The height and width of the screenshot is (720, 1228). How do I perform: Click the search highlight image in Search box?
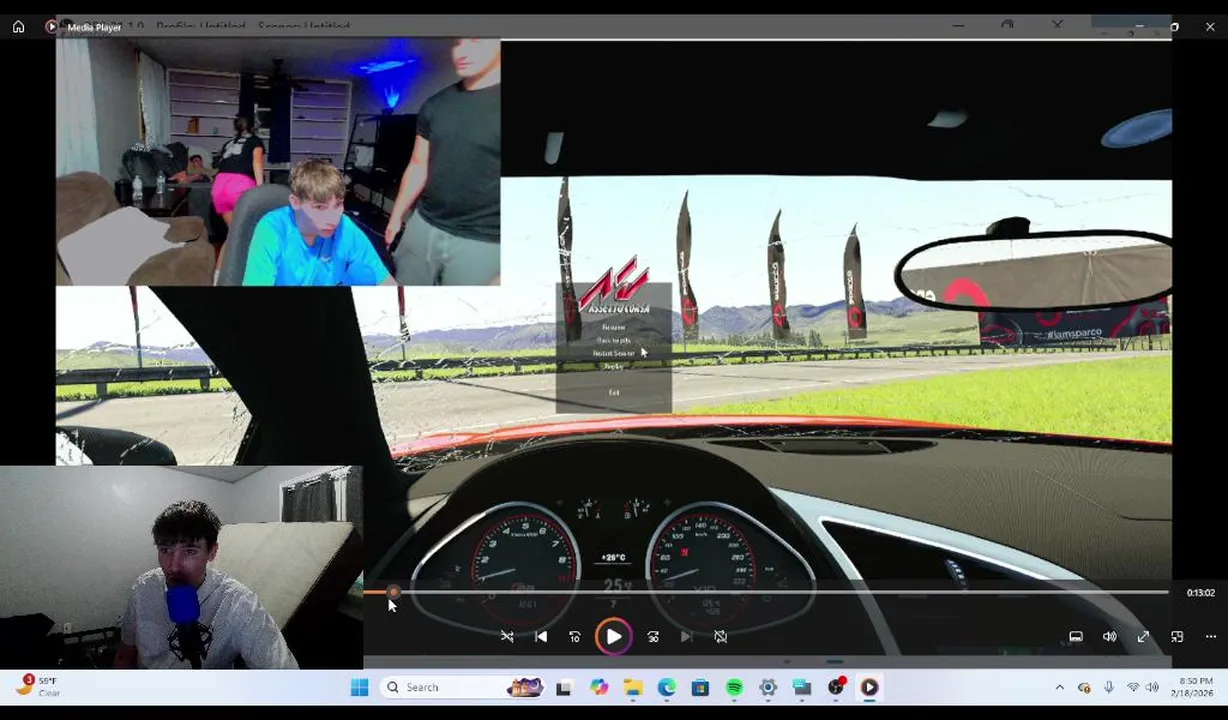525,687
